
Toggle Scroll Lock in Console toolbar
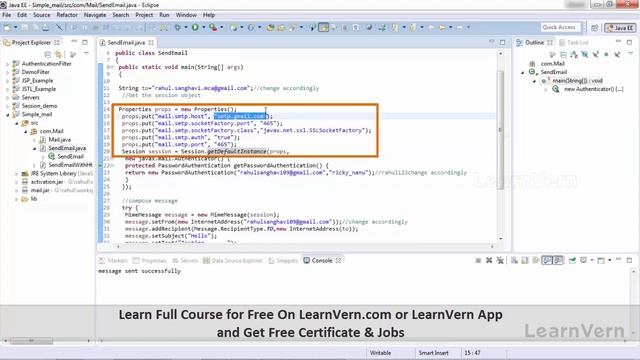(525, 260)
